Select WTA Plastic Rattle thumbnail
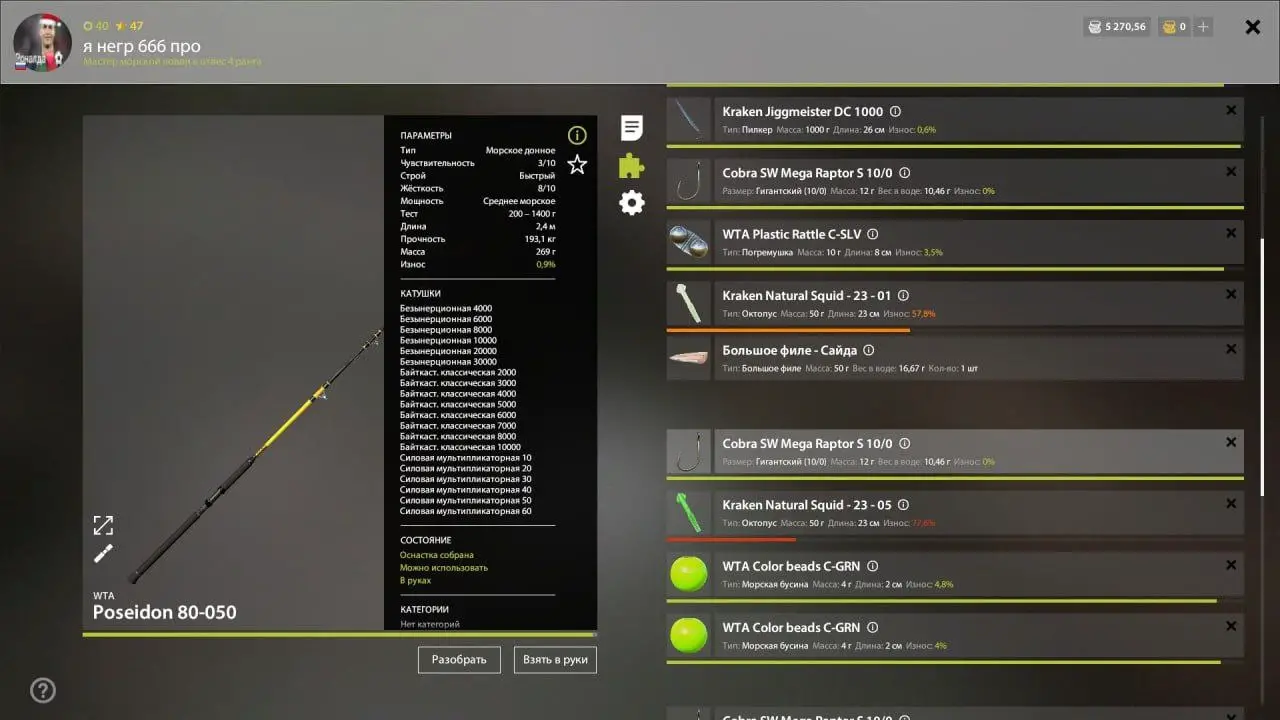 point(689,243)
